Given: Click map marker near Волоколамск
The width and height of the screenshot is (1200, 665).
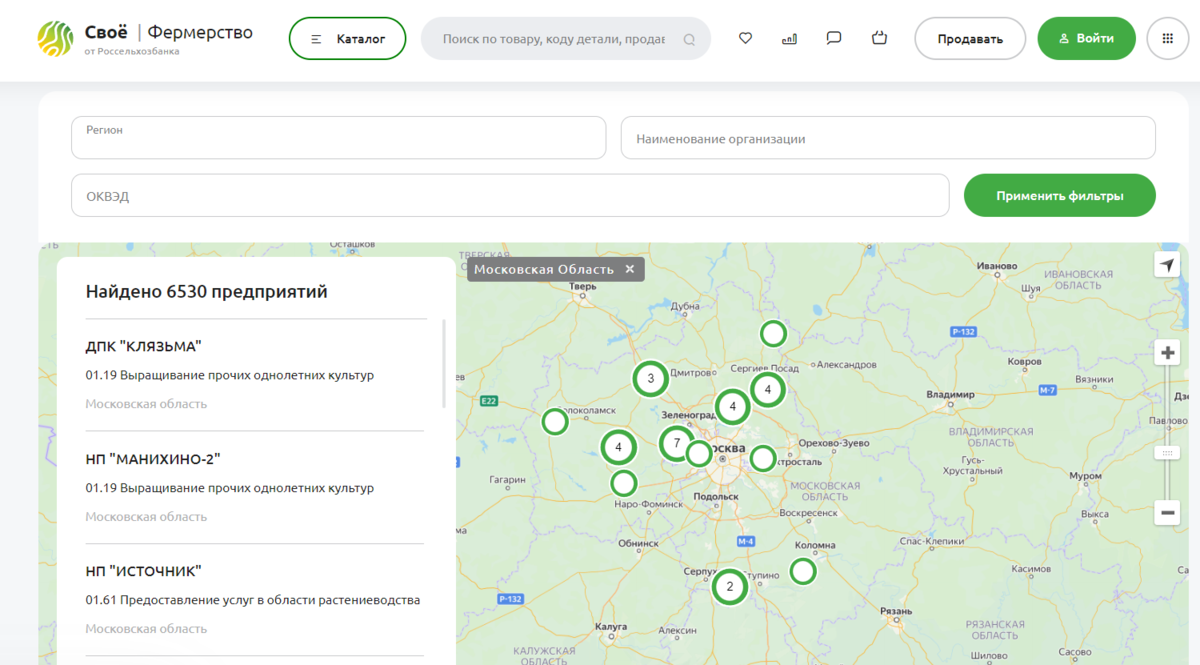Looking at the screenshot, I should (555, 422).
